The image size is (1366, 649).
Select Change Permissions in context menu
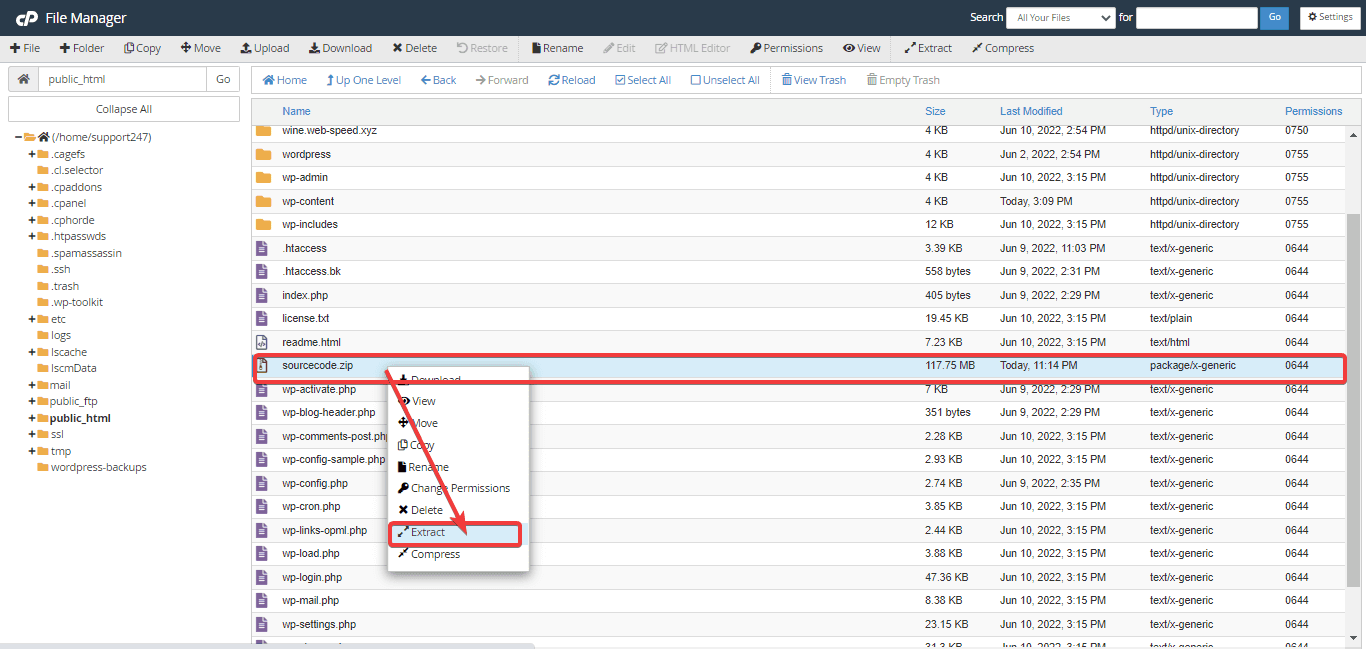pos(460,488)
